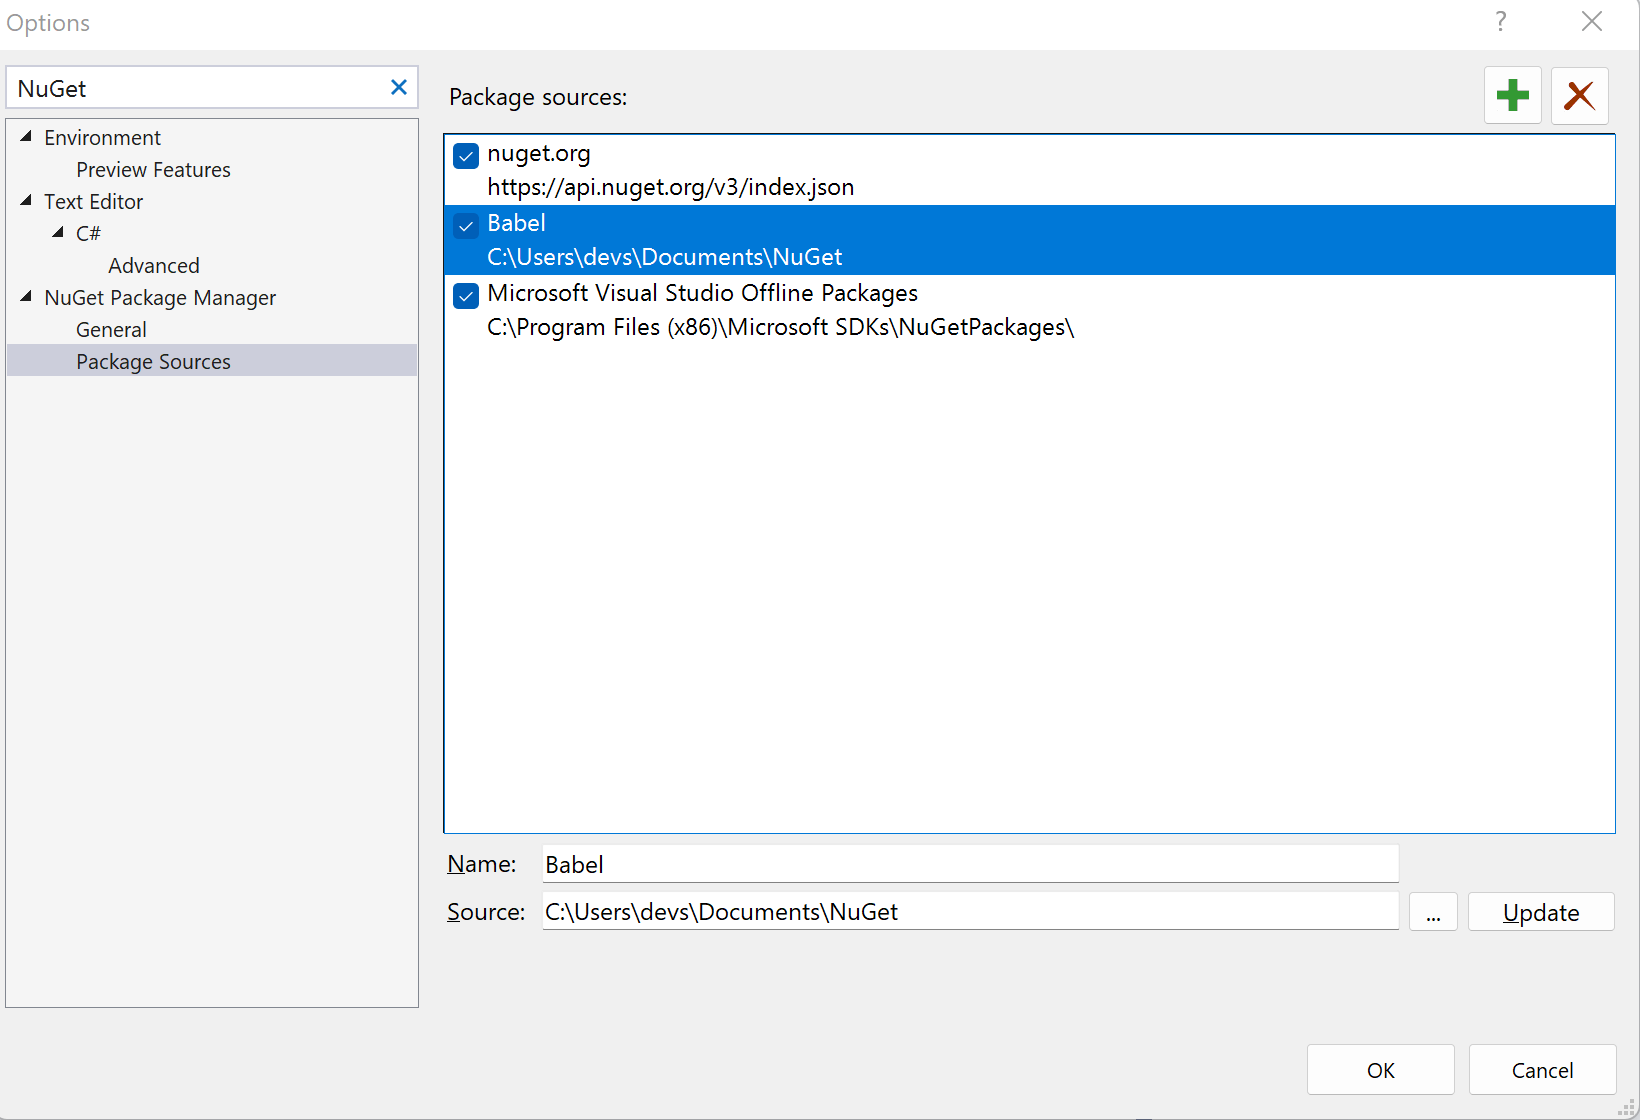
Task: Click into the Name text field
Action: click(x=969, y=865)
